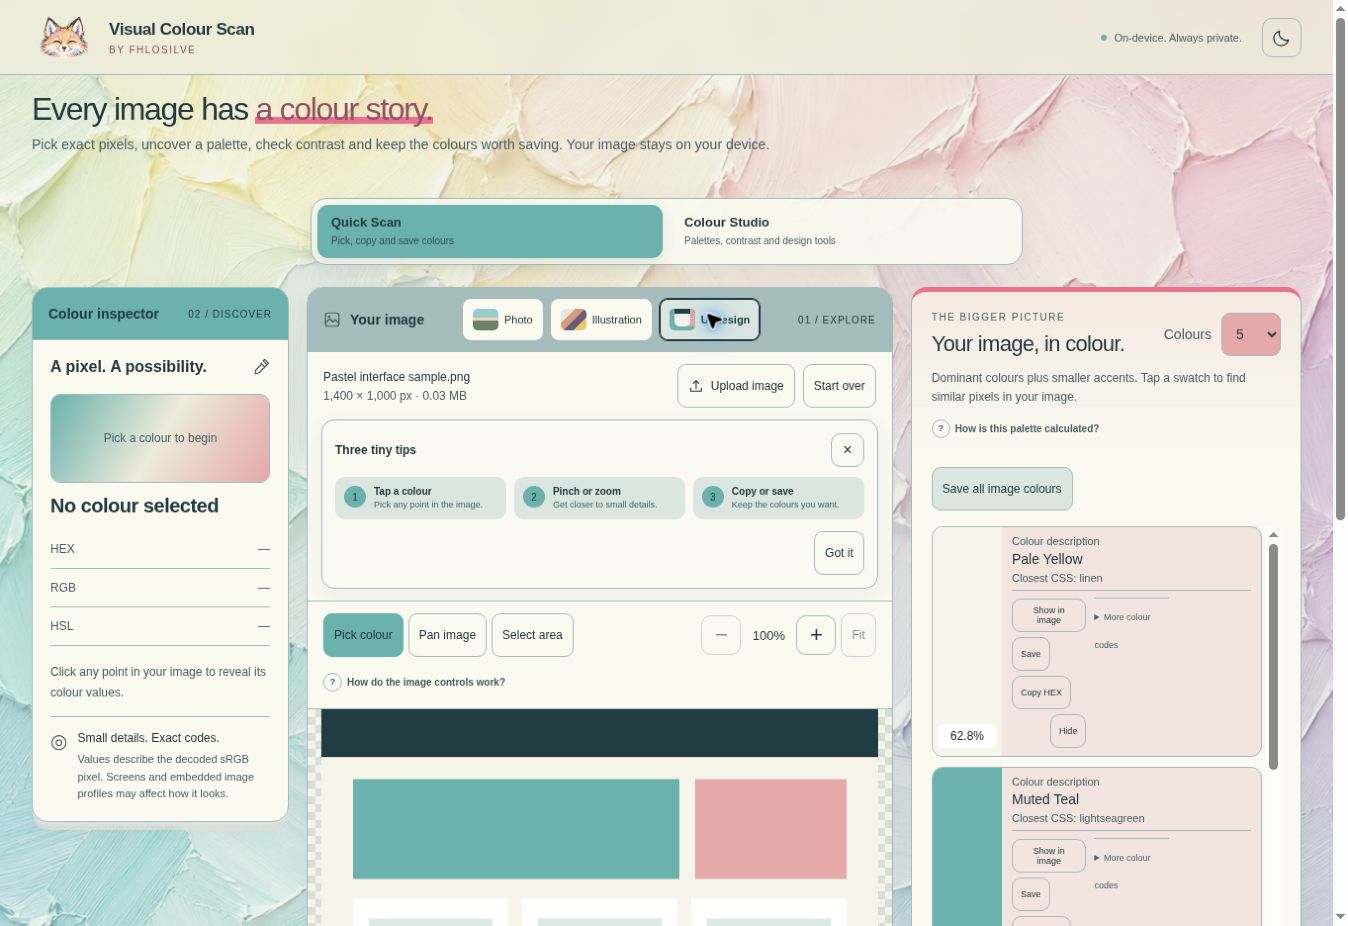1348x926 pixels.
Task: Select the UI design sample image
Action: click(709, 320)
